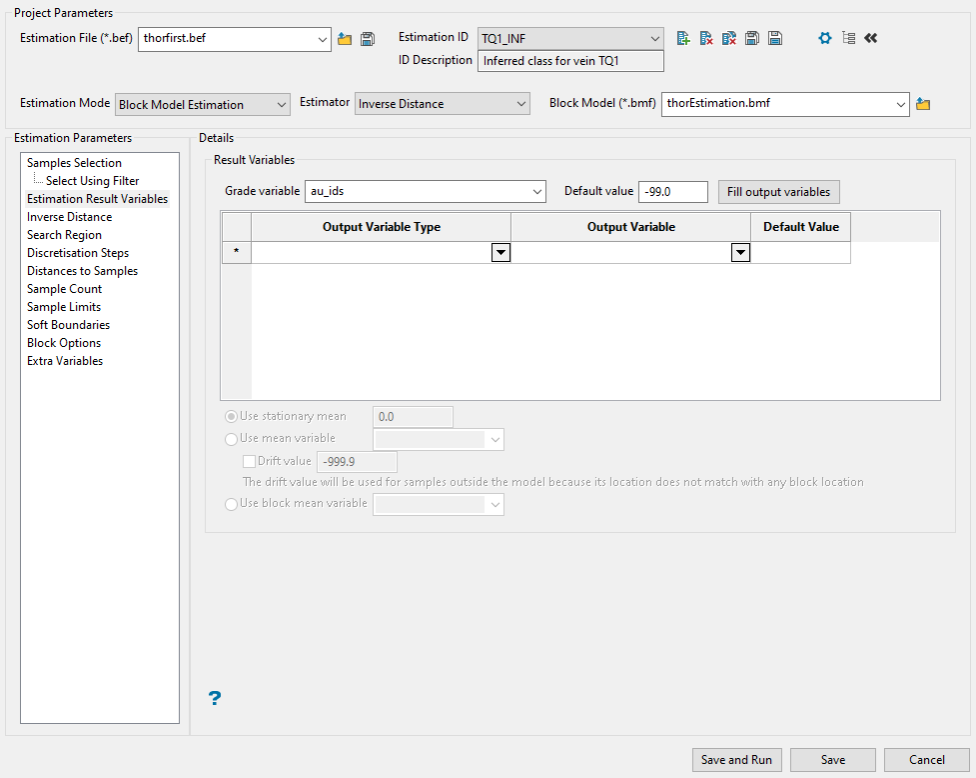Browse for a block model file
The height and width of the screenshot is (778, 976).
[923, 104]
